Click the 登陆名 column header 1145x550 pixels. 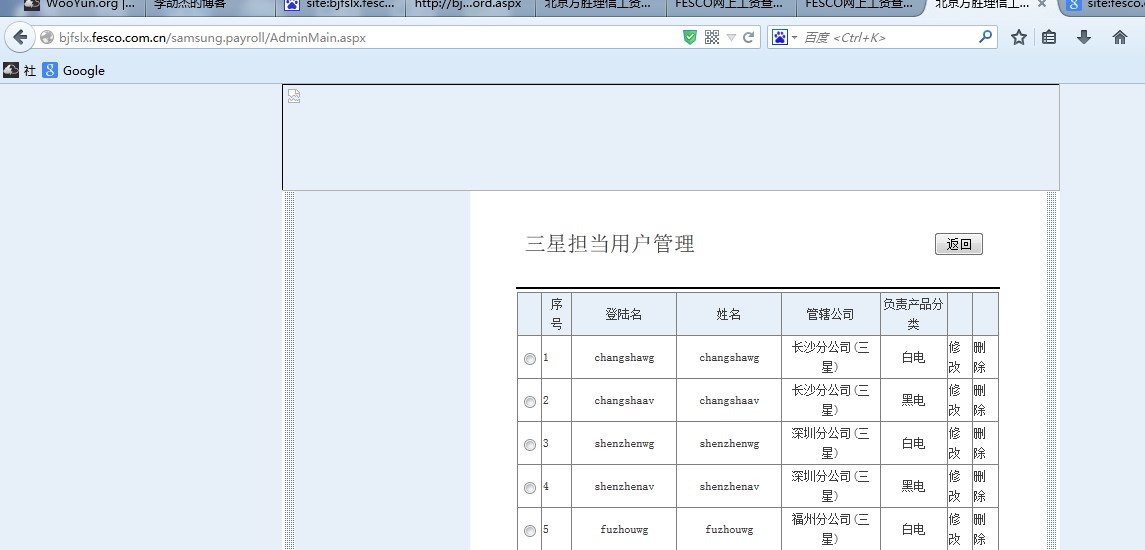[x=624, y=314]
